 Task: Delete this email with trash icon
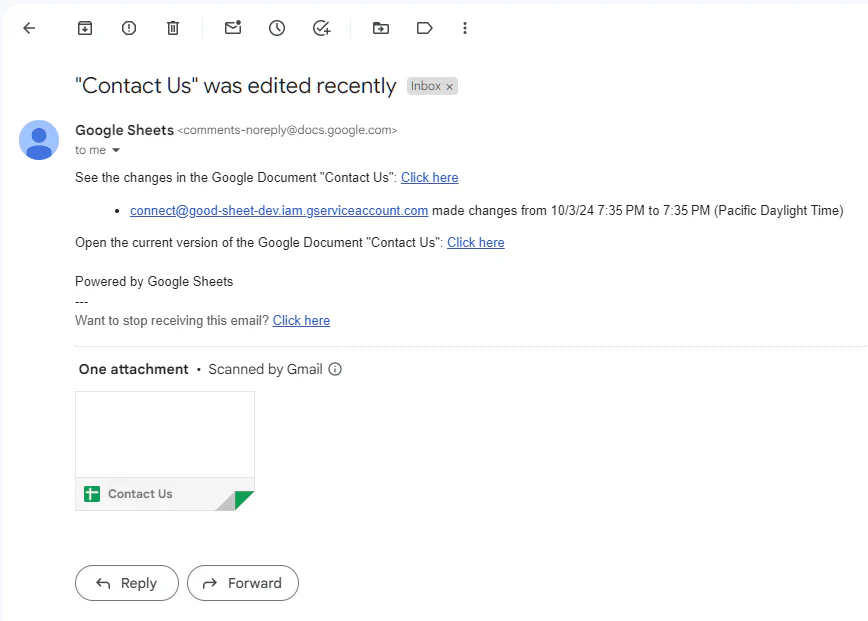[173, 28]
